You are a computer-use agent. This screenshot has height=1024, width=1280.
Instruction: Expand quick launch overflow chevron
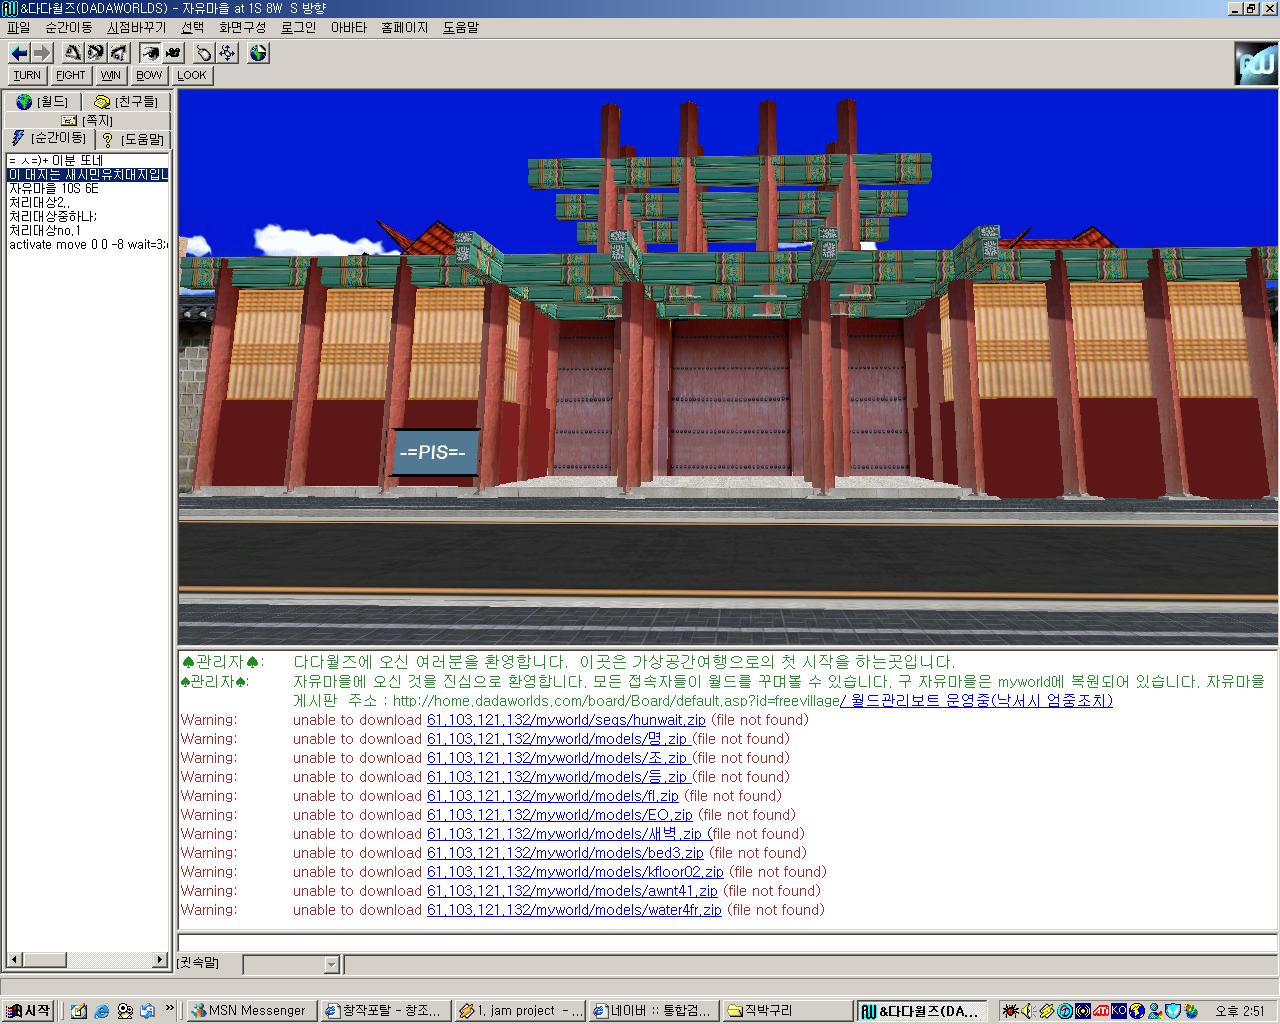pyautogui.click(x=170, y=1009)
